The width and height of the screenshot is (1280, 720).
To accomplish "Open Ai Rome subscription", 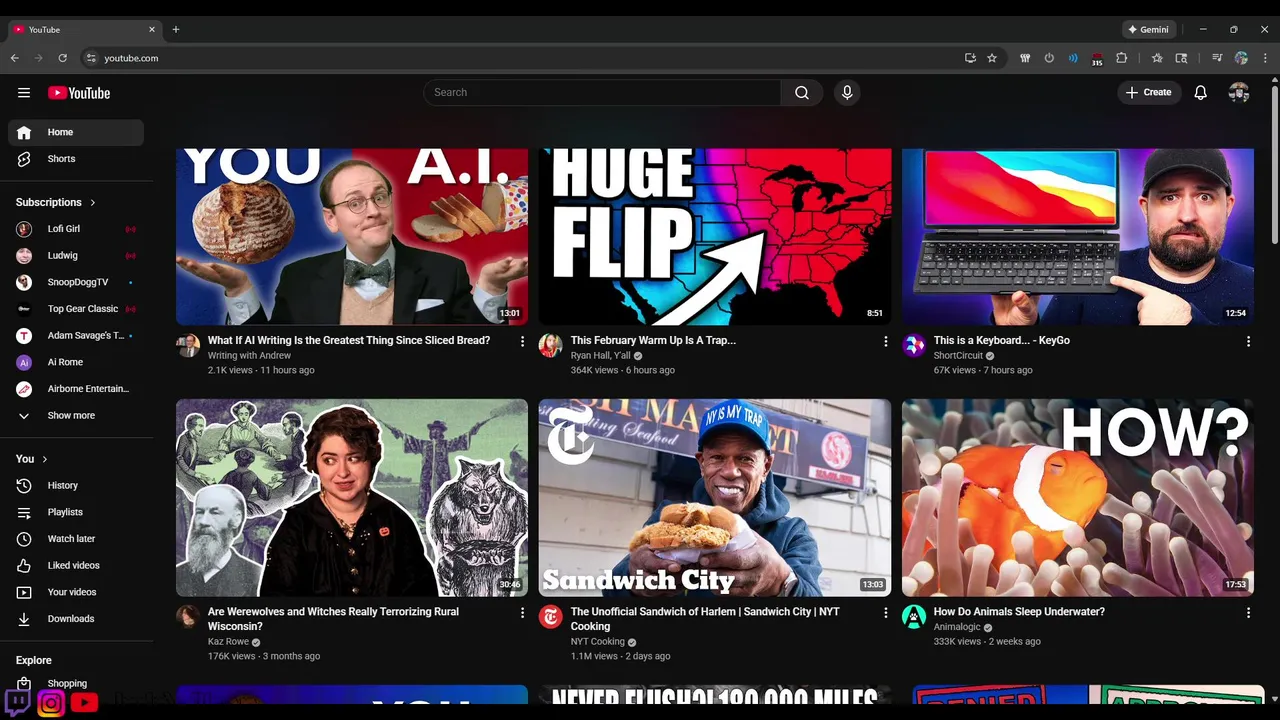I will (x=76, y=362).
